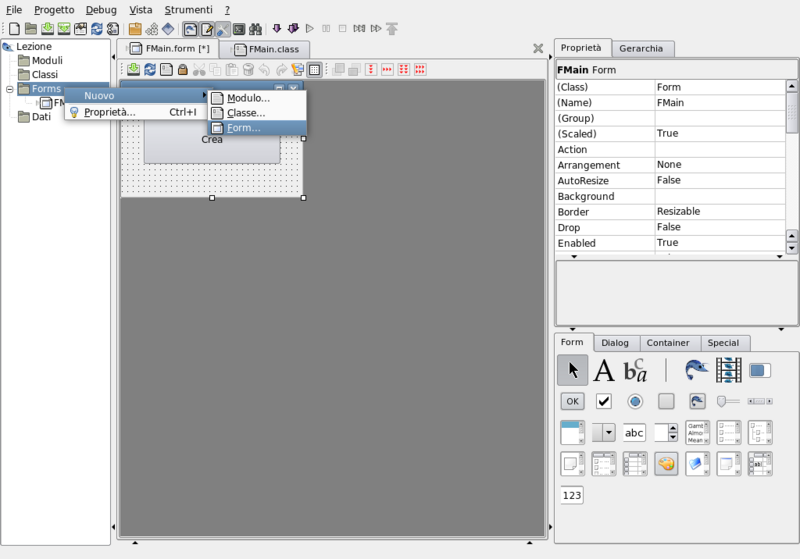Toggle the shrimp project view button in main toolbar

pyautogui.click(x=190, y=29)
